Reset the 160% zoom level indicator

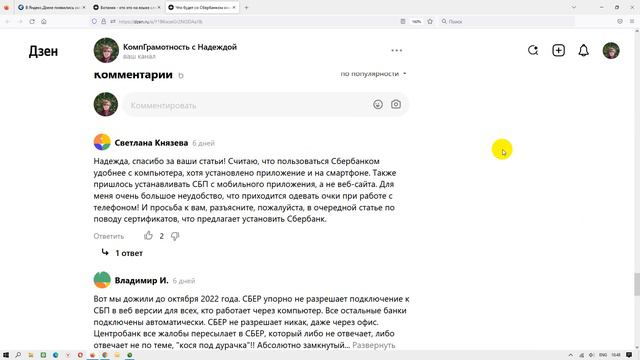416,21
